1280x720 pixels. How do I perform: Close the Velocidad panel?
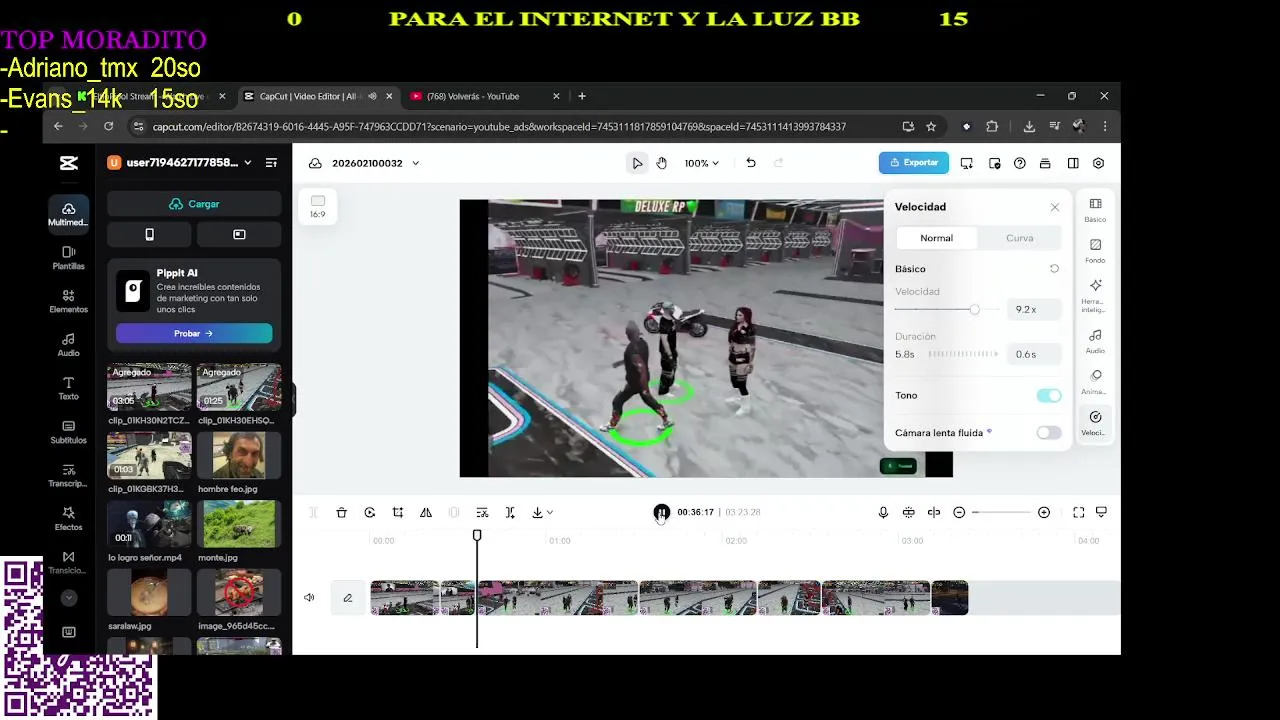pyautogui.click(x=1054, y=207)
